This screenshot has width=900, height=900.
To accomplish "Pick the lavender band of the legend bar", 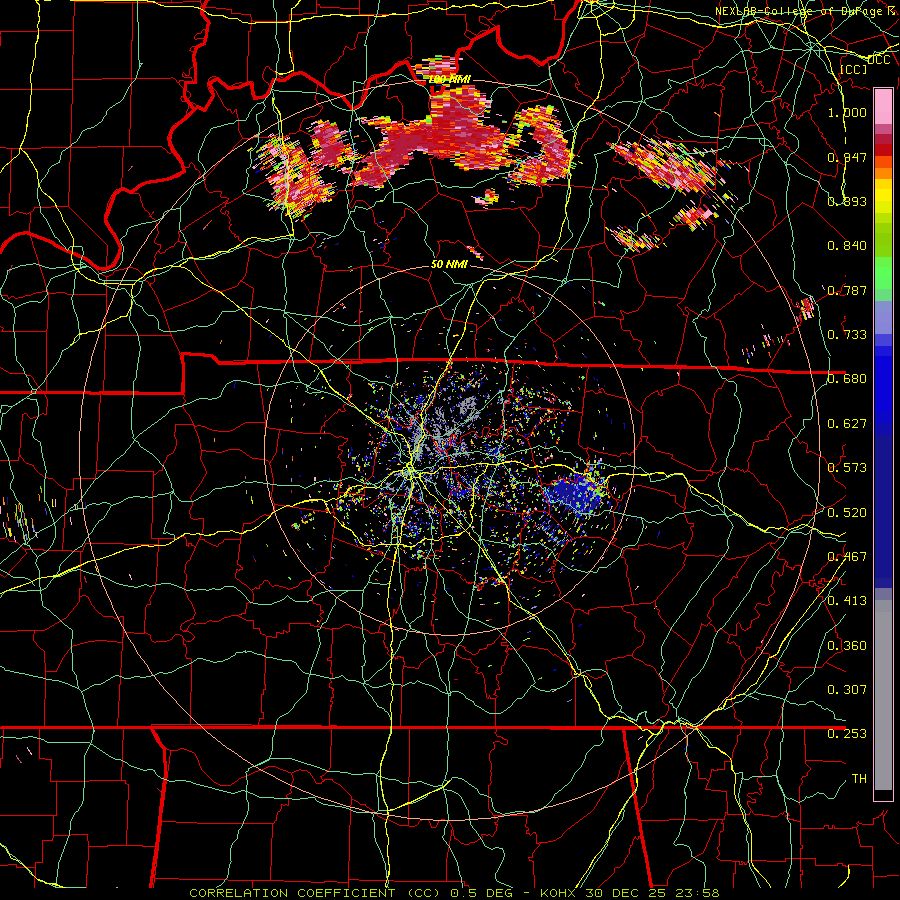I will pyautogui.click(x=883, y=317).
